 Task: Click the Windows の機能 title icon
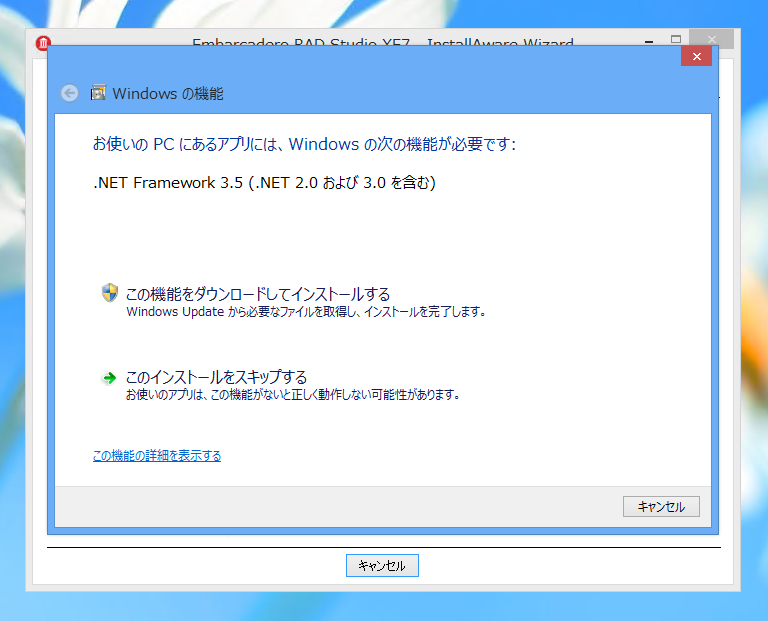point(98,93)
